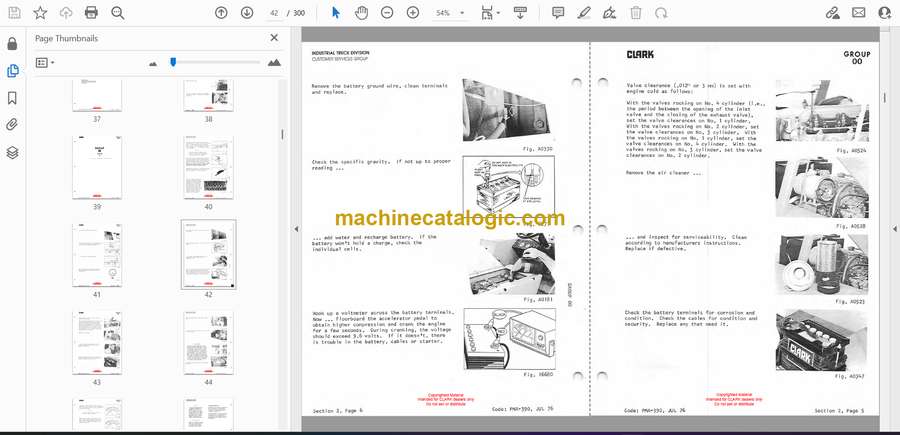Viewport: 900px width, 435px height.
Task: Click the zoom in plus button
Action: click(x=413, y=13)
